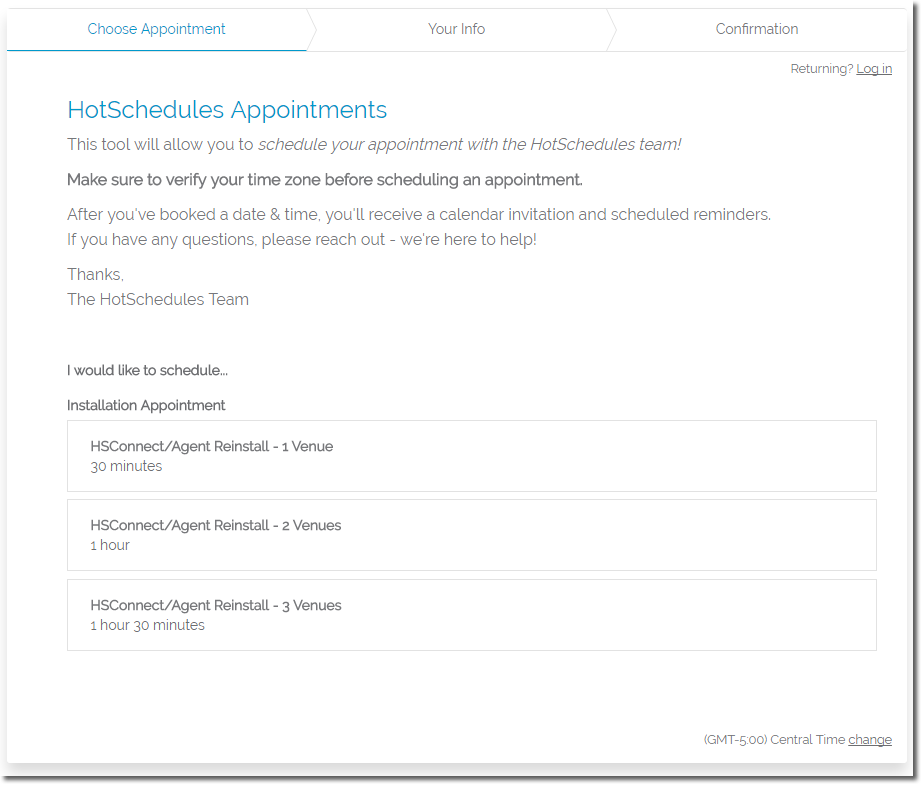Click the italic 'schedule your appointment' text

tap(469, 144)
